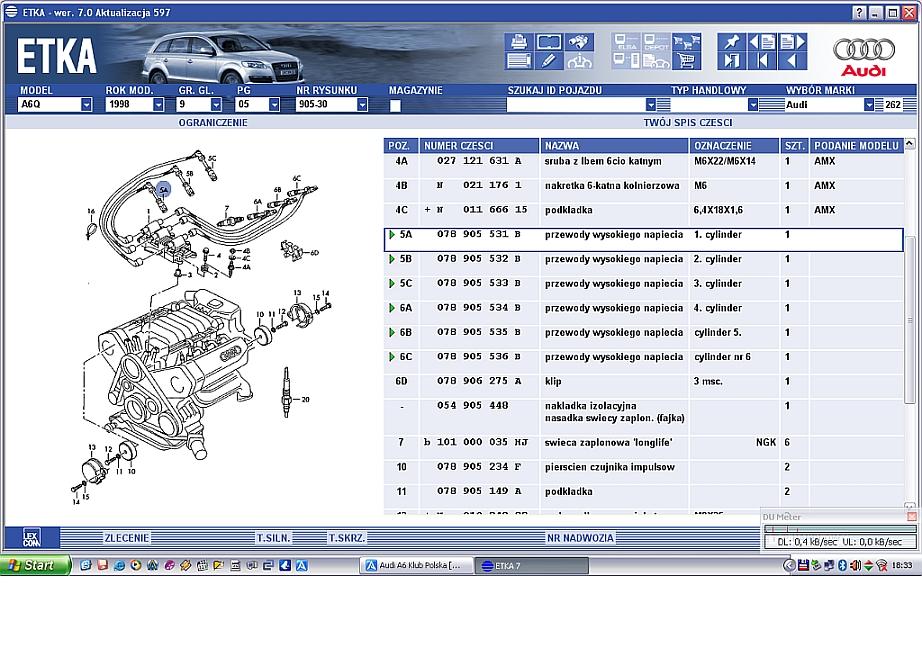Expand row 6C green arrow
Image resolution: width=922 pixels, height=648 pixels.
pos(392,357)
